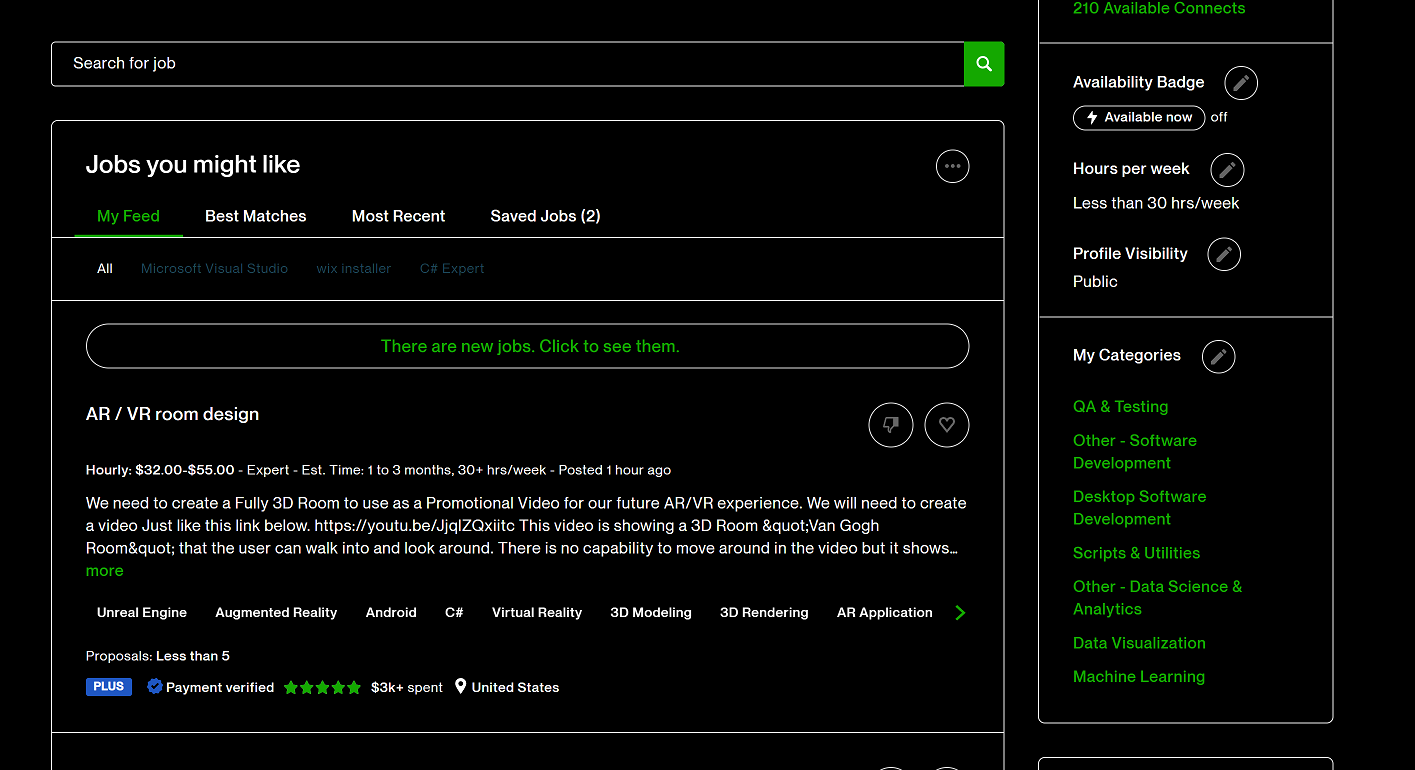1415x770 pixels.
Task: Edit the Availability Badge via its pencil icon
Action: (x=1240, y=83)
